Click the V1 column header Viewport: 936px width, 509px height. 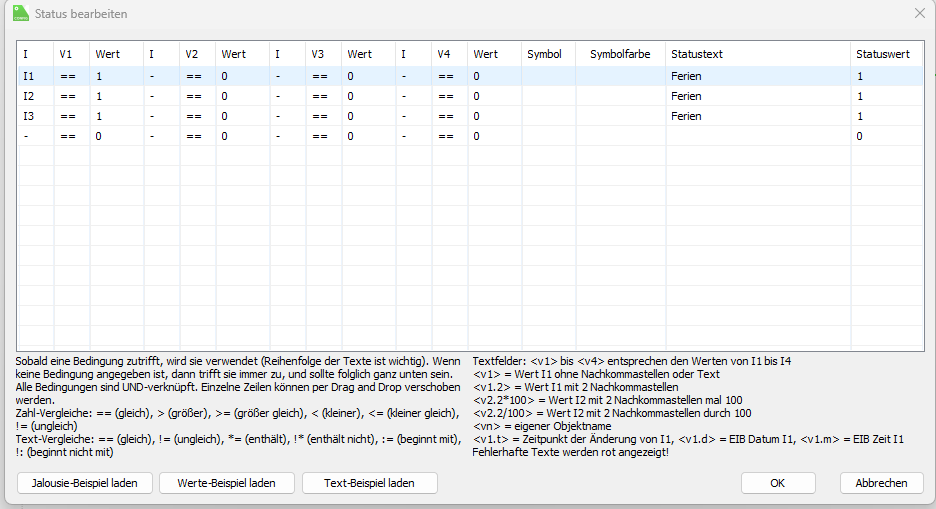pos(72,54)
